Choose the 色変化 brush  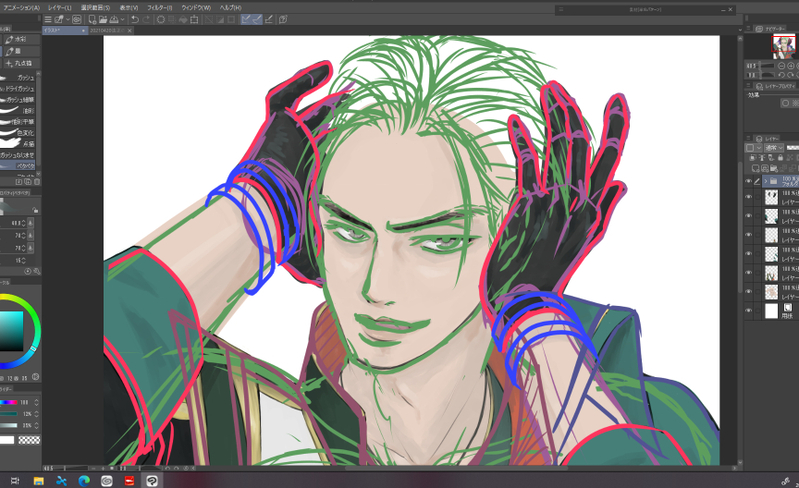point(18,133)
